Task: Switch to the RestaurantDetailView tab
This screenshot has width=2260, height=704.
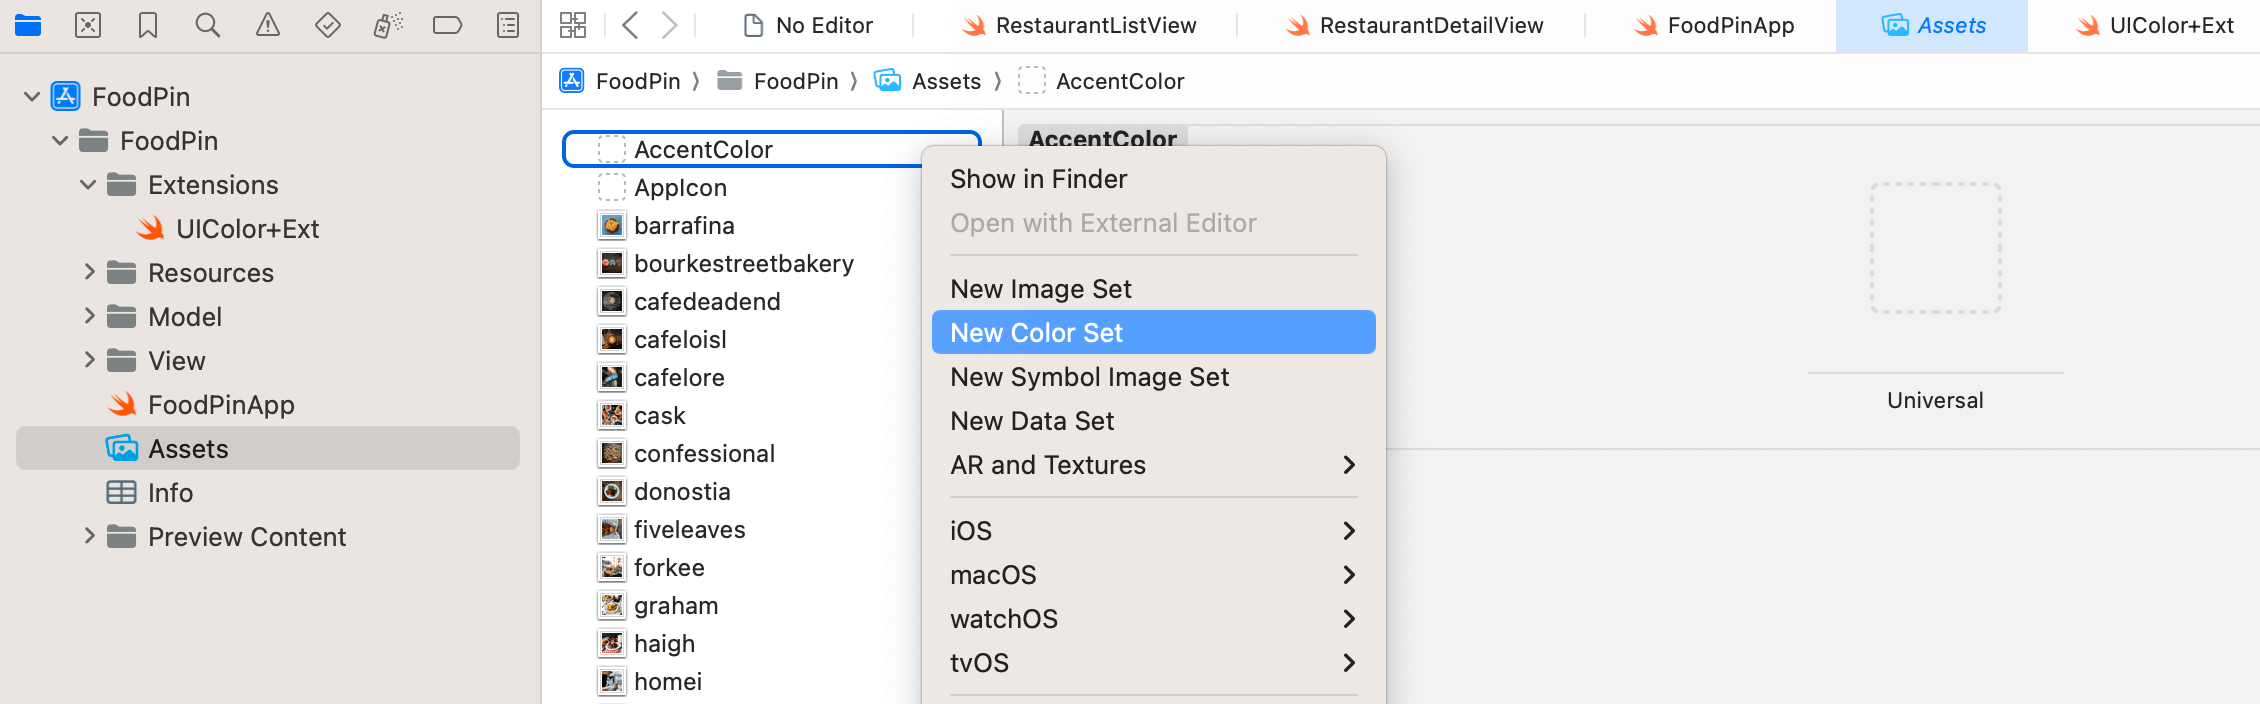Action: coord(1415,25)
